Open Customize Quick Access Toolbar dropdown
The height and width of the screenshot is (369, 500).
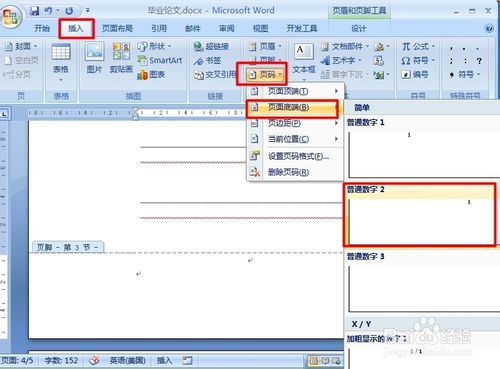point(88,10)
